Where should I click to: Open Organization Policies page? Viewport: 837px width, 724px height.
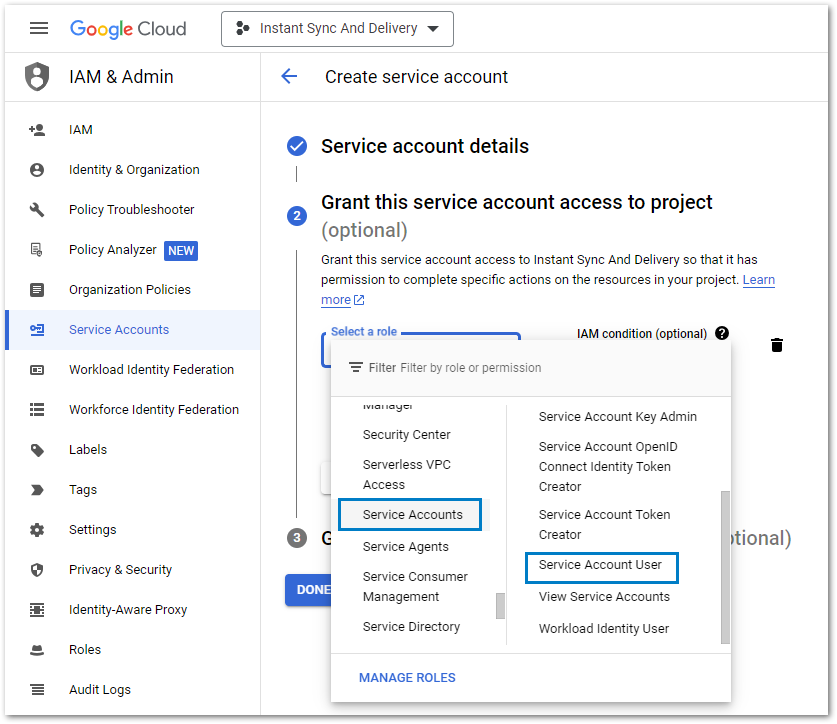[x=130, y=290]
